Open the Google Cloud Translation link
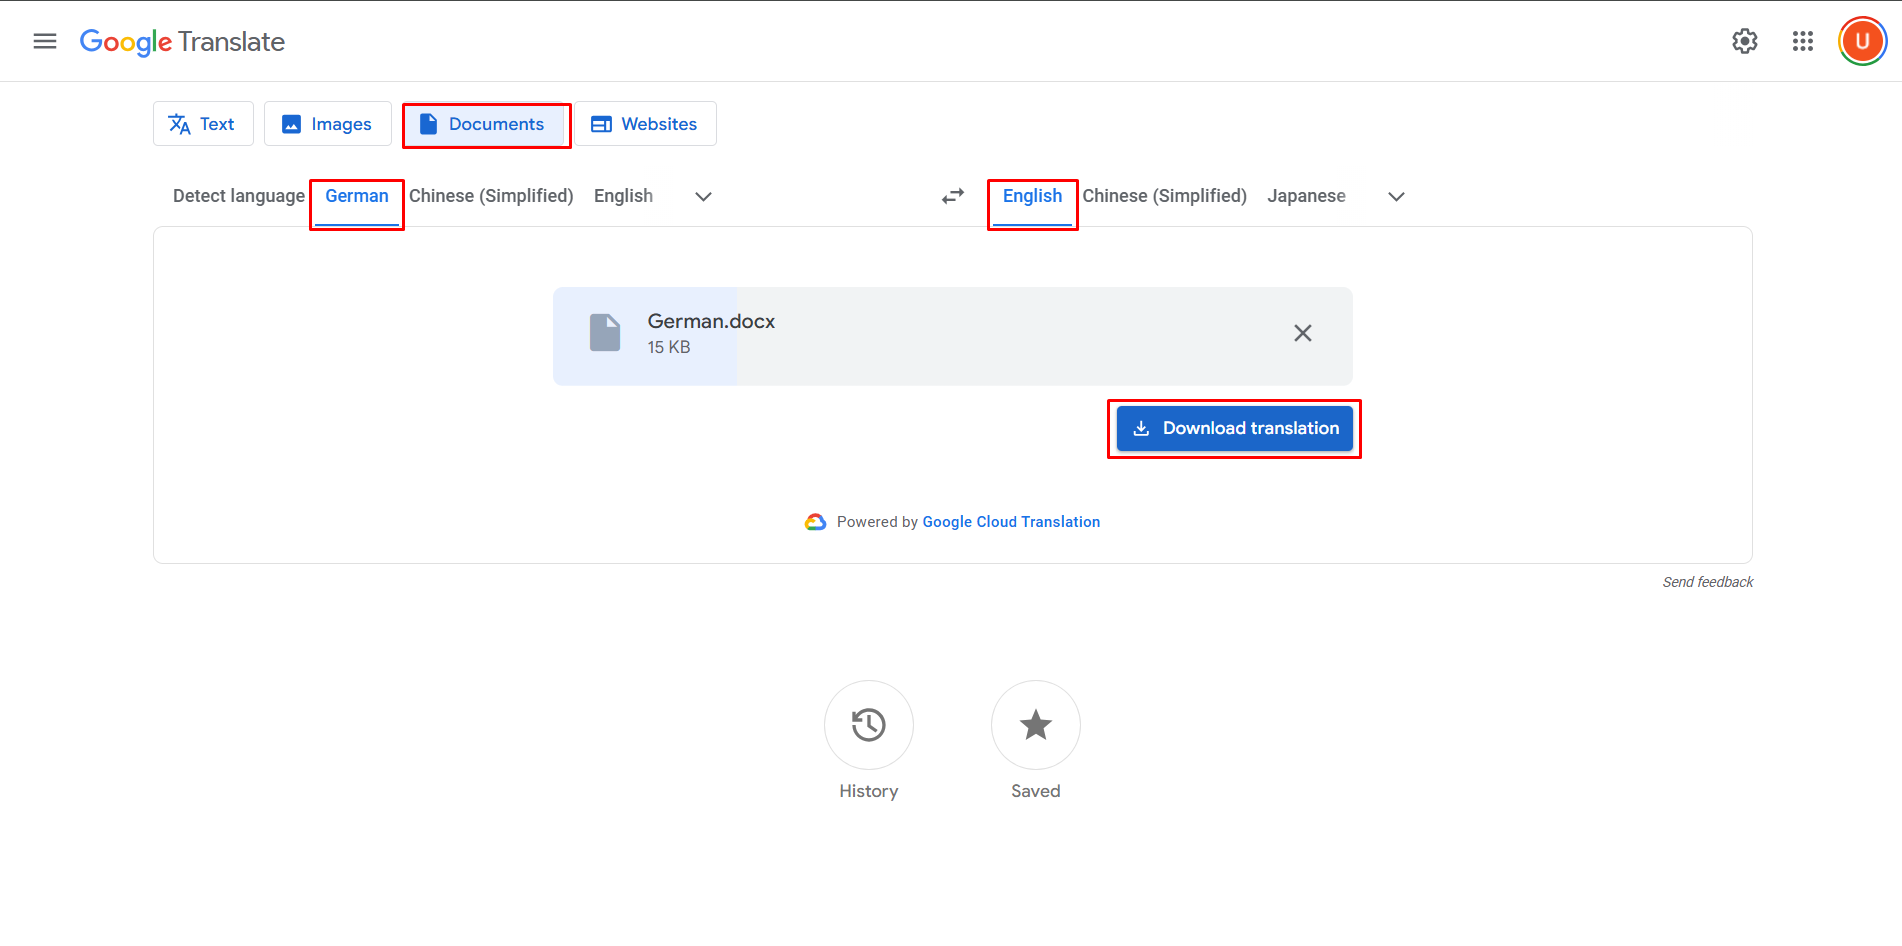This screenshot has height=946, width=1902. pyautogui.click(x=1011, y=521)
